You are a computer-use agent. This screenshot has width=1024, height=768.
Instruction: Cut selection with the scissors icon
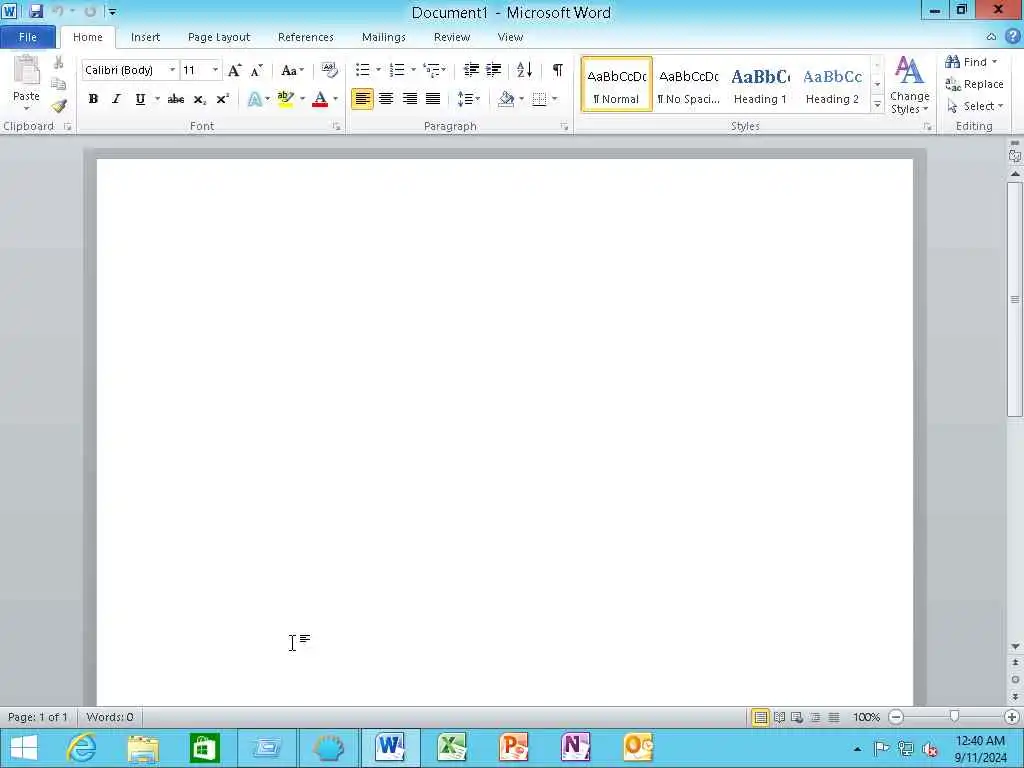pos(59,63)
